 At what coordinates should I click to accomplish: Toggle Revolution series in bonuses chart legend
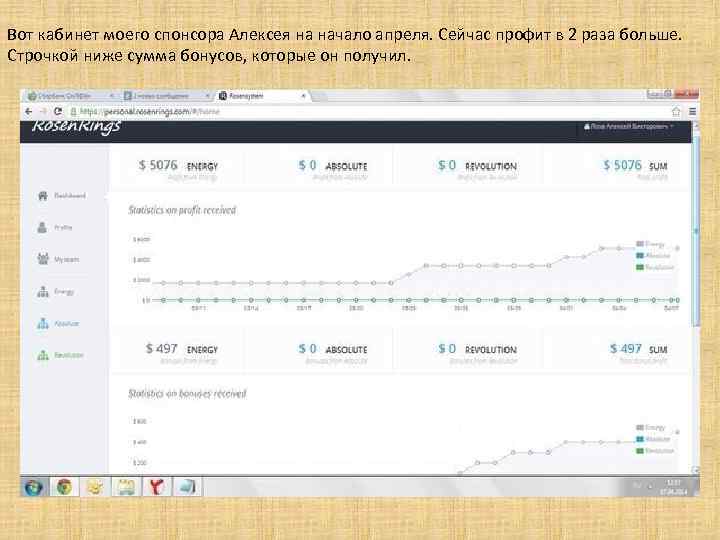655,450
